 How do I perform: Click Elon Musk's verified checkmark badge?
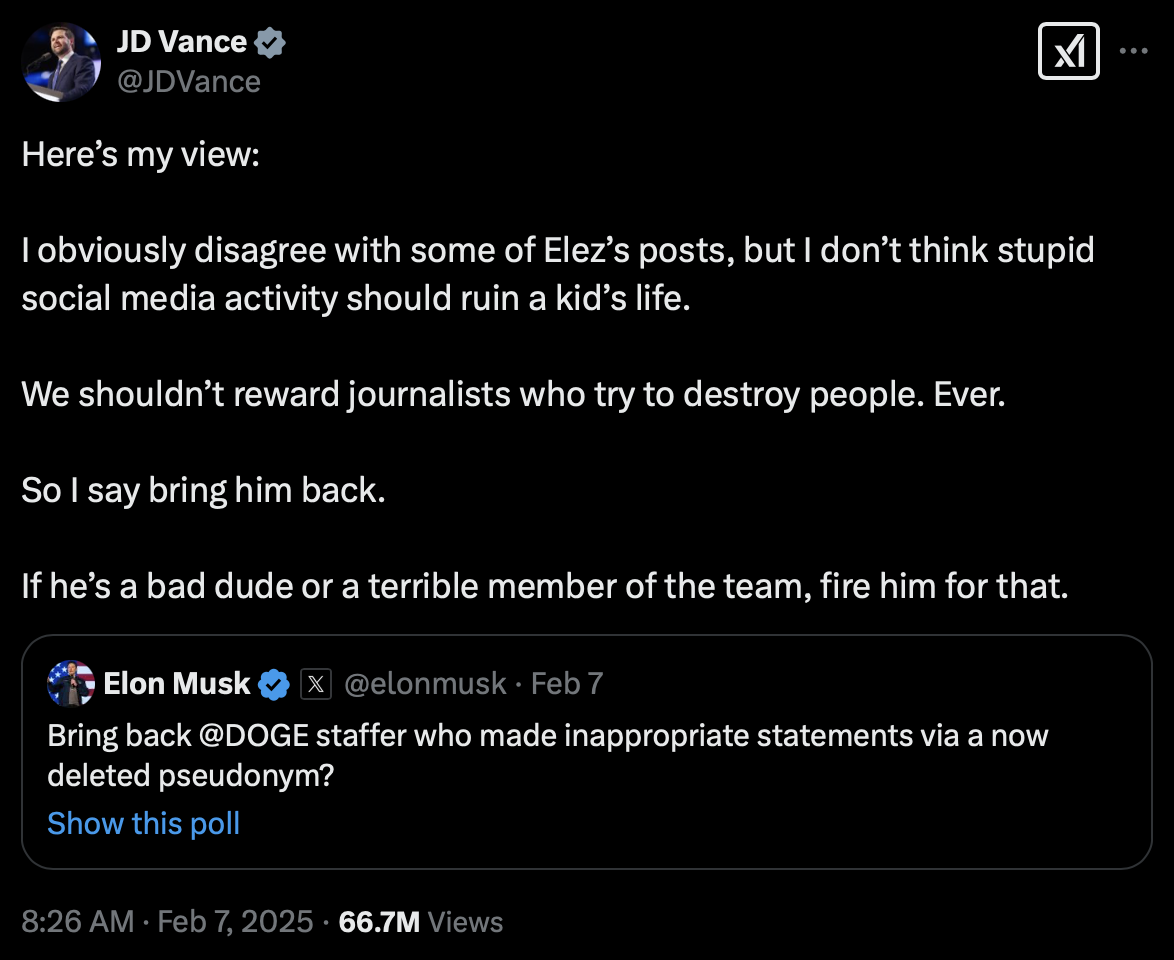point(275,684)
